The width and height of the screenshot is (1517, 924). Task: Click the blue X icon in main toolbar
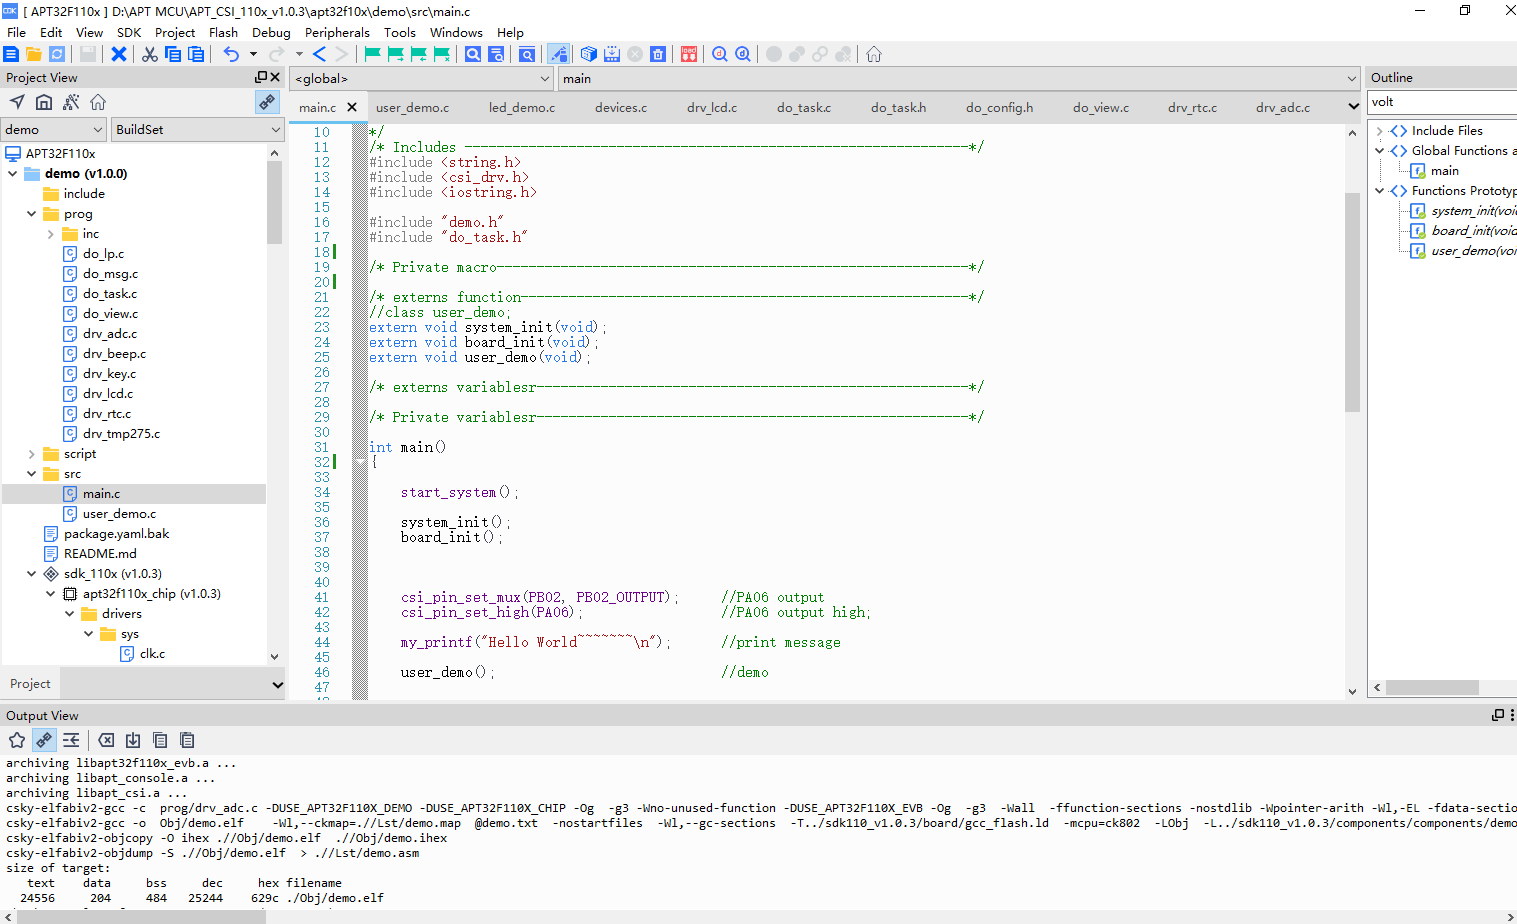click(119, 54)
